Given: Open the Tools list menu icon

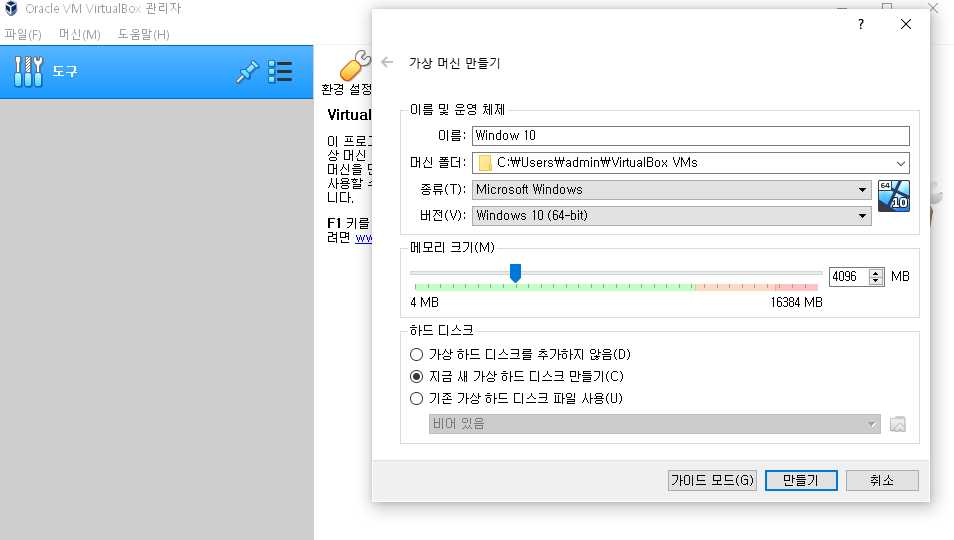Looking at the screenshot, I should [x=280, y=71].
